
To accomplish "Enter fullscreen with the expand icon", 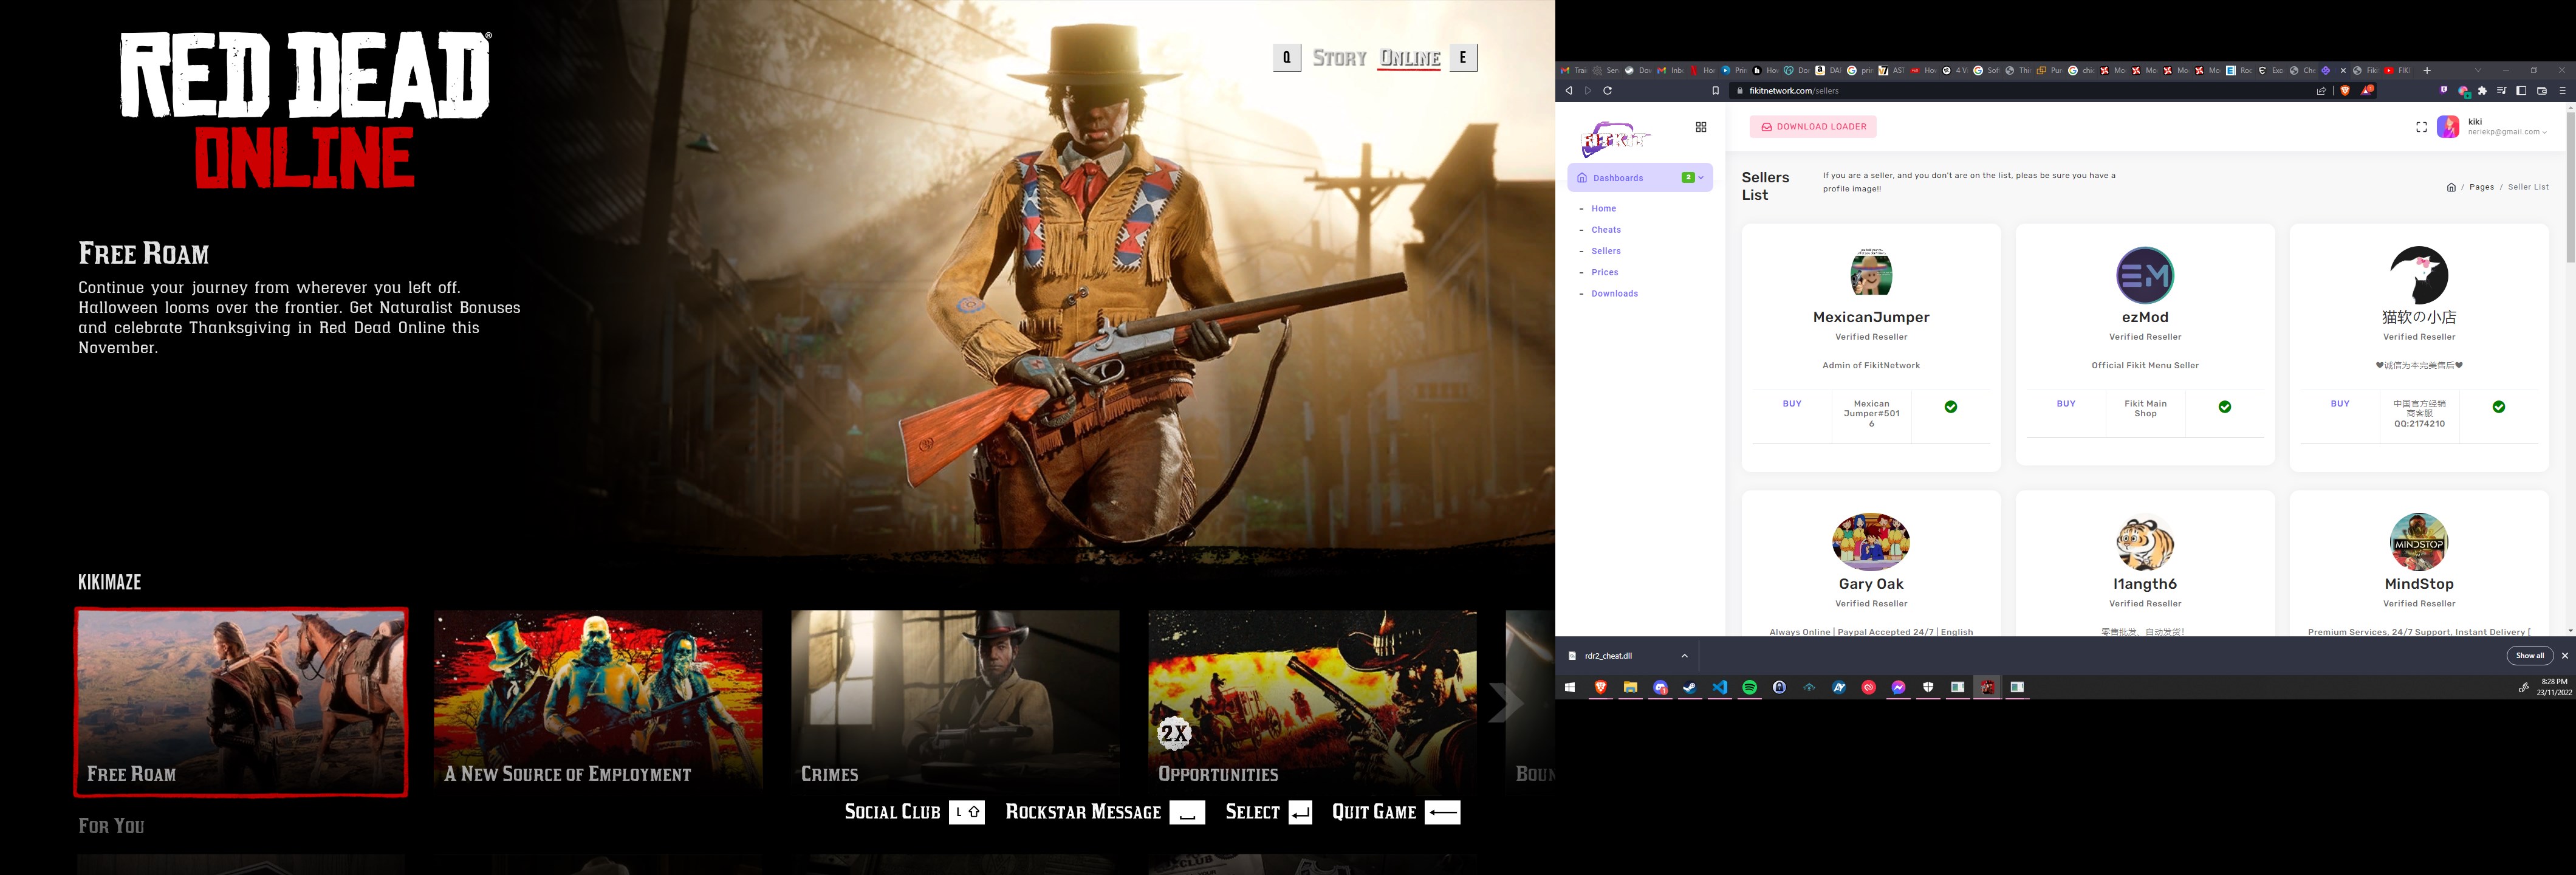I will tap(2421, 127).
